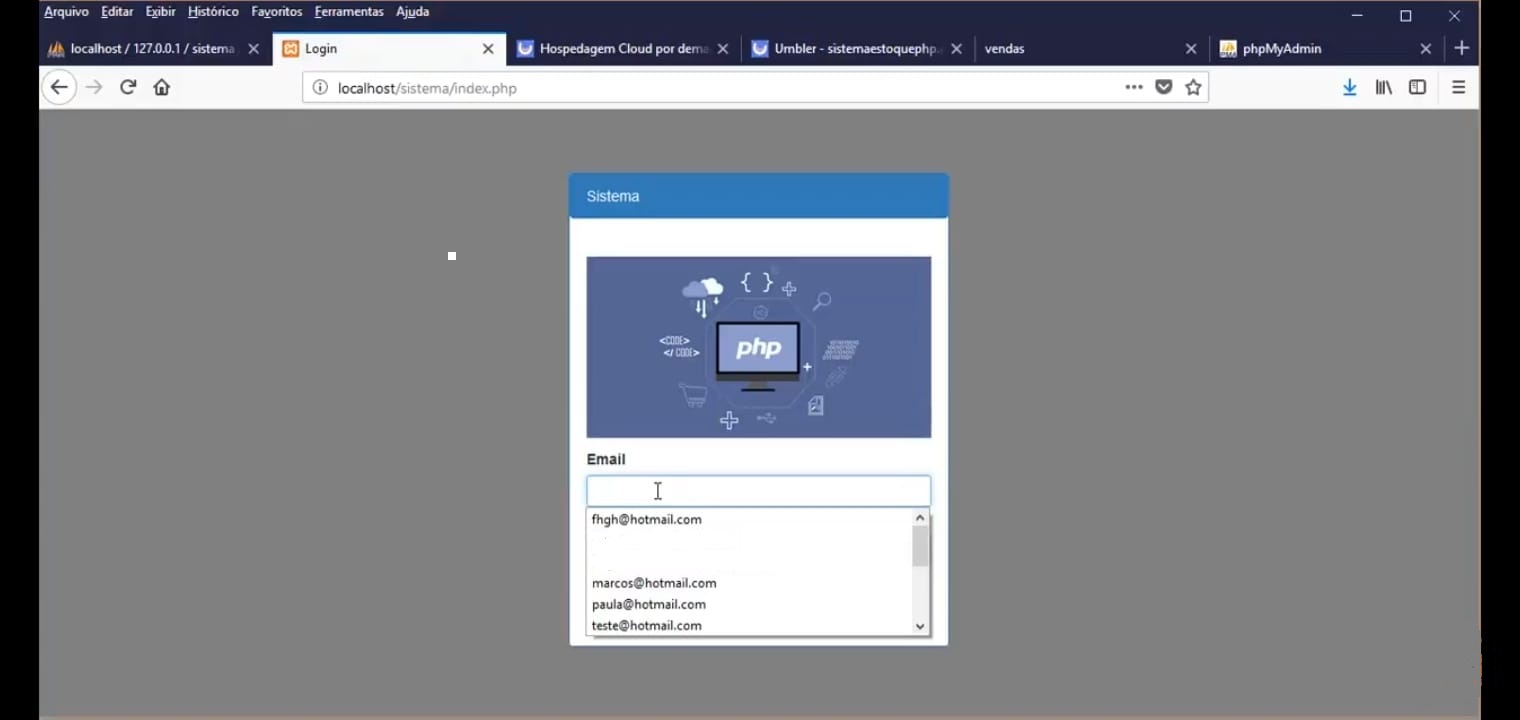1520x720 pixels.
Task: Minimize the browser window
Action: click(x=1357, y=15)
